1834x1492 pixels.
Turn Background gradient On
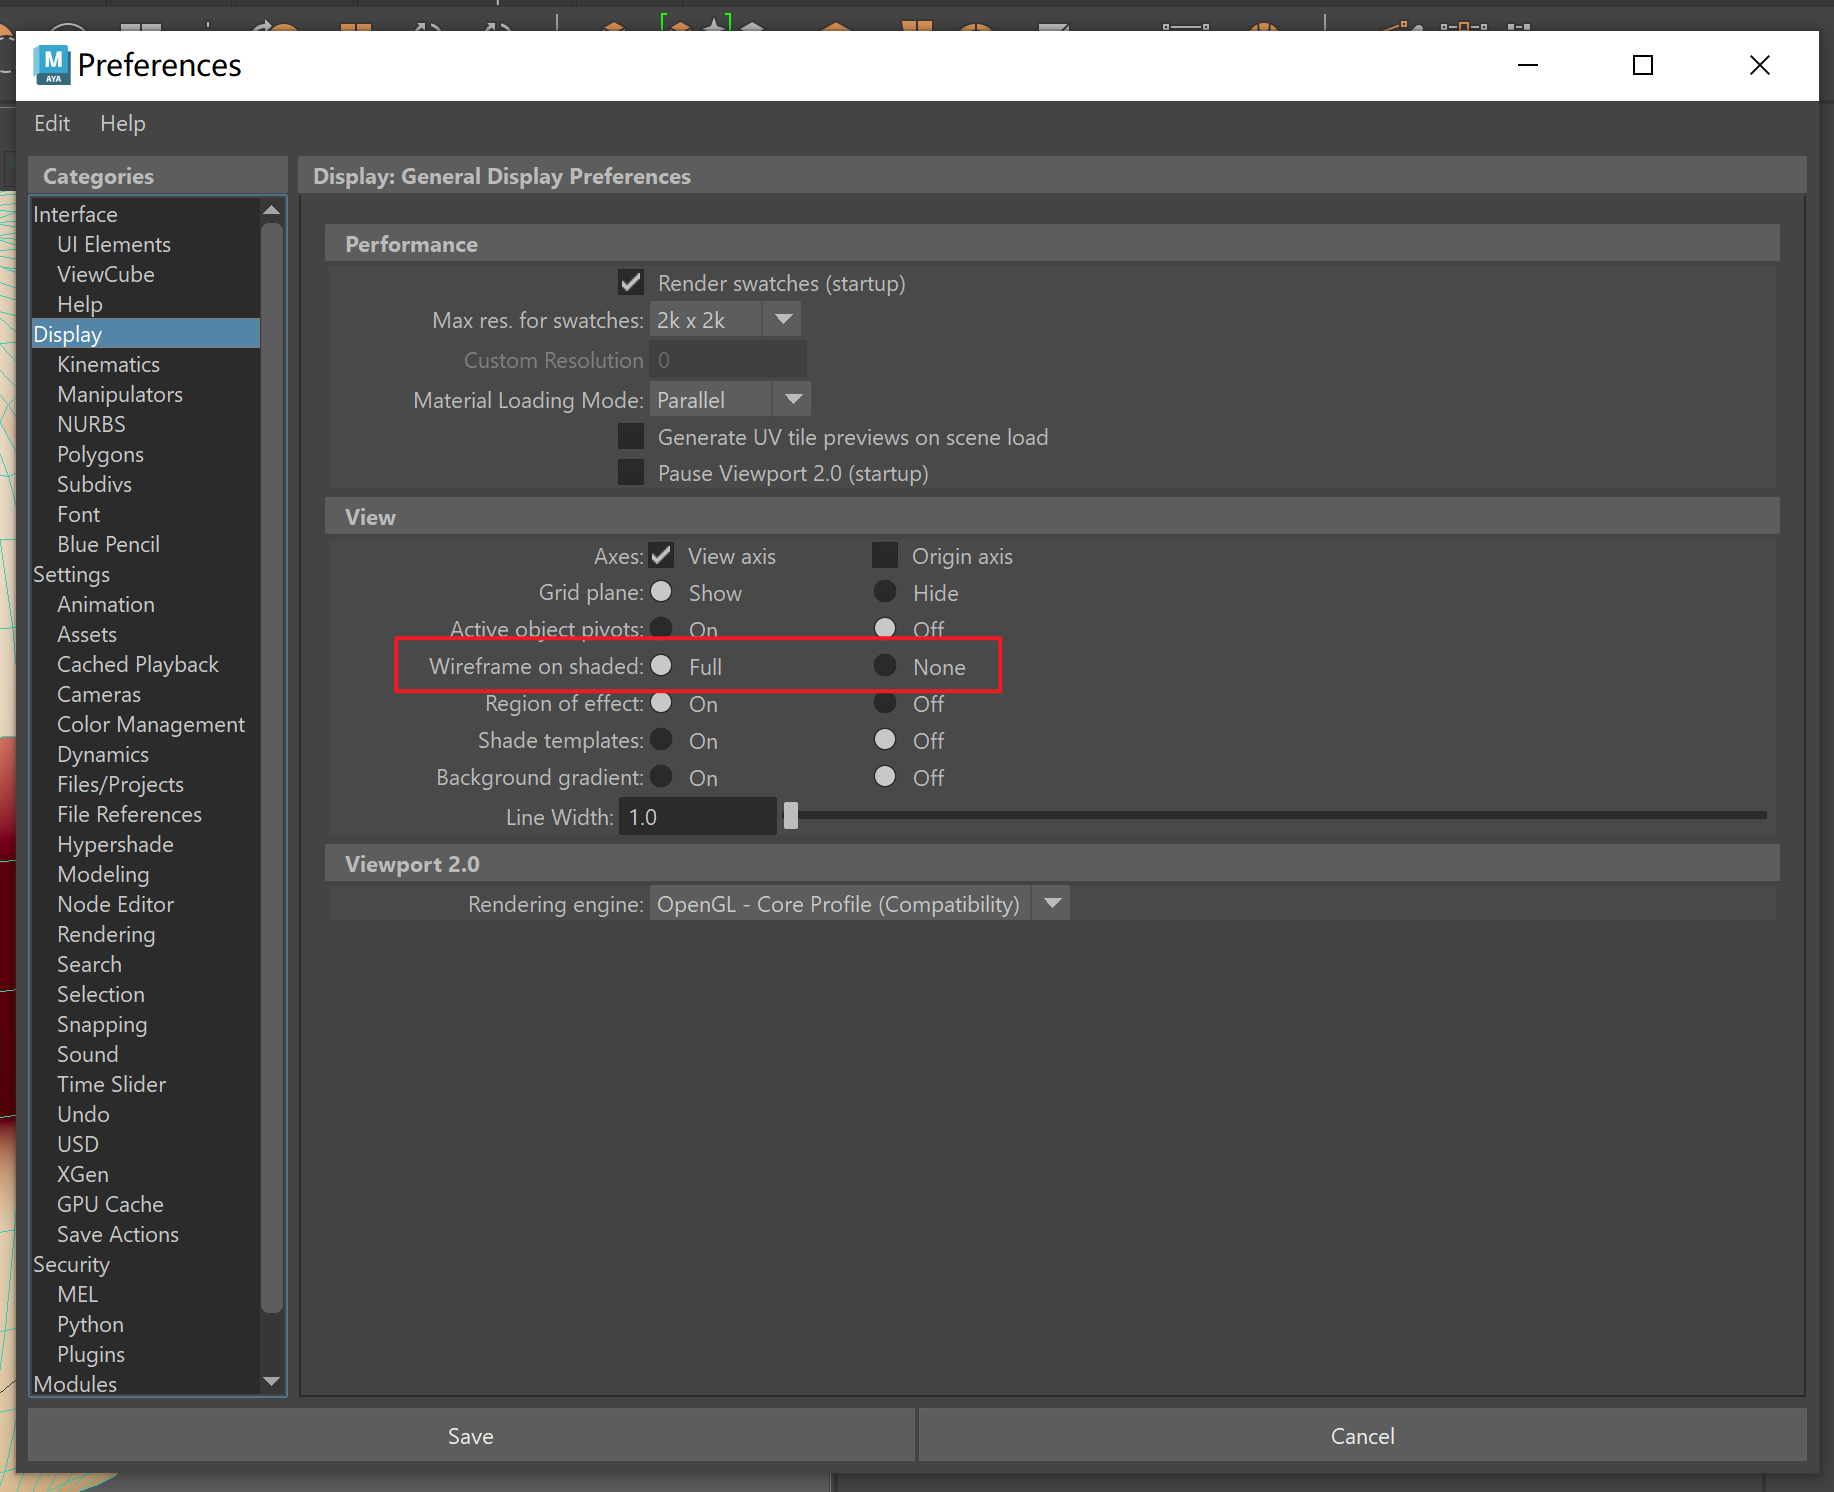point(661,777)
